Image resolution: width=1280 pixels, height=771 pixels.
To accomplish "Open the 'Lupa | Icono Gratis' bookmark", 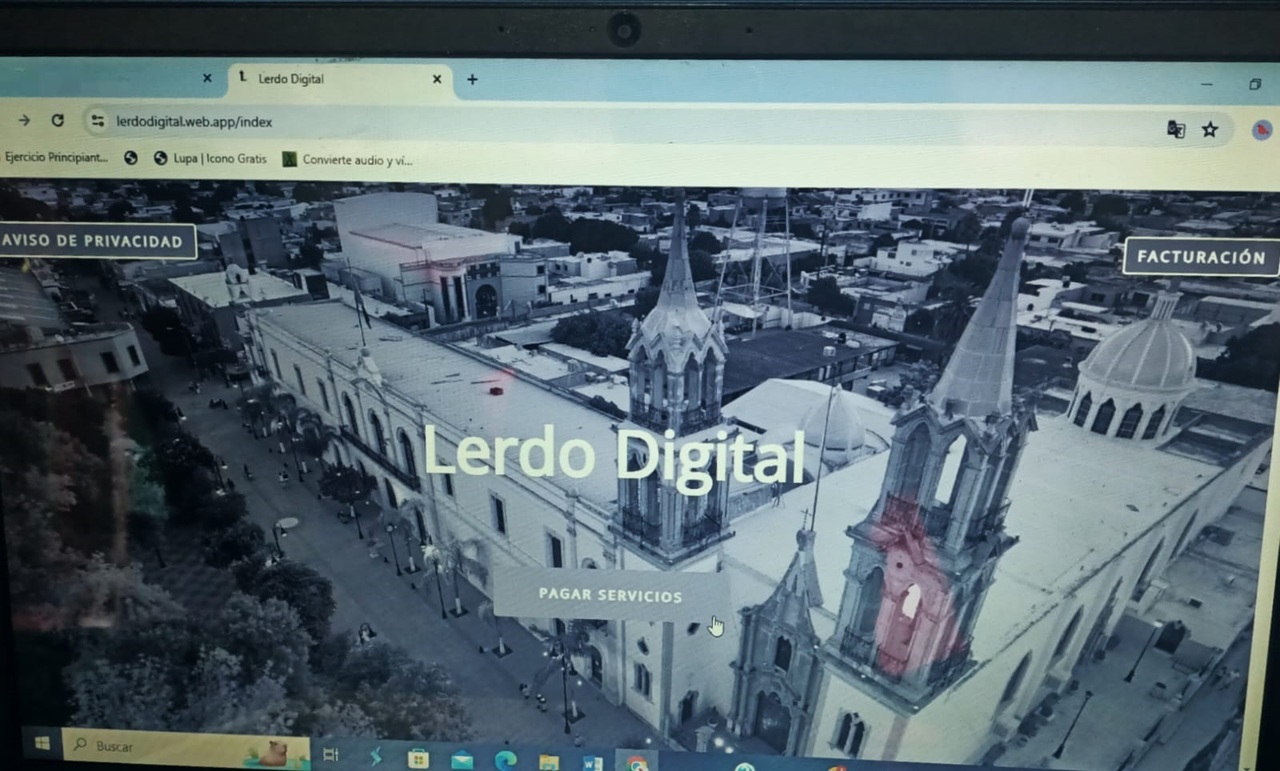I will click(x=210, y=158).
